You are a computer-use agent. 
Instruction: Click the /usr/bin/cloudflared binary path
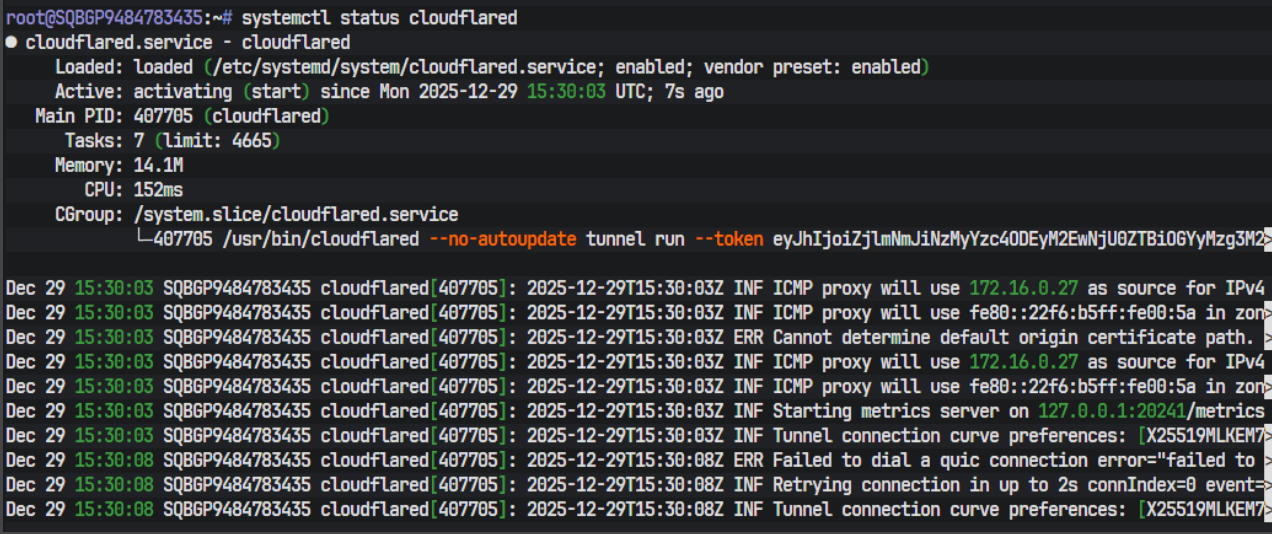320,239
